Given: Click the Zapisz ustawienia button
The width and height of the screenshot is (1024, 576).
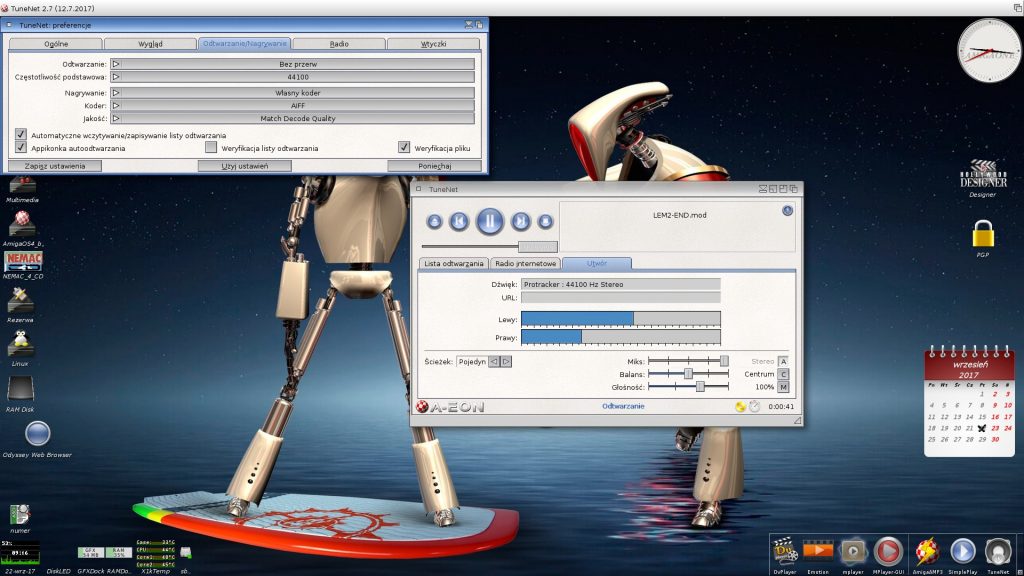Looking at the screenshot, I should click(x=55, y=166).
